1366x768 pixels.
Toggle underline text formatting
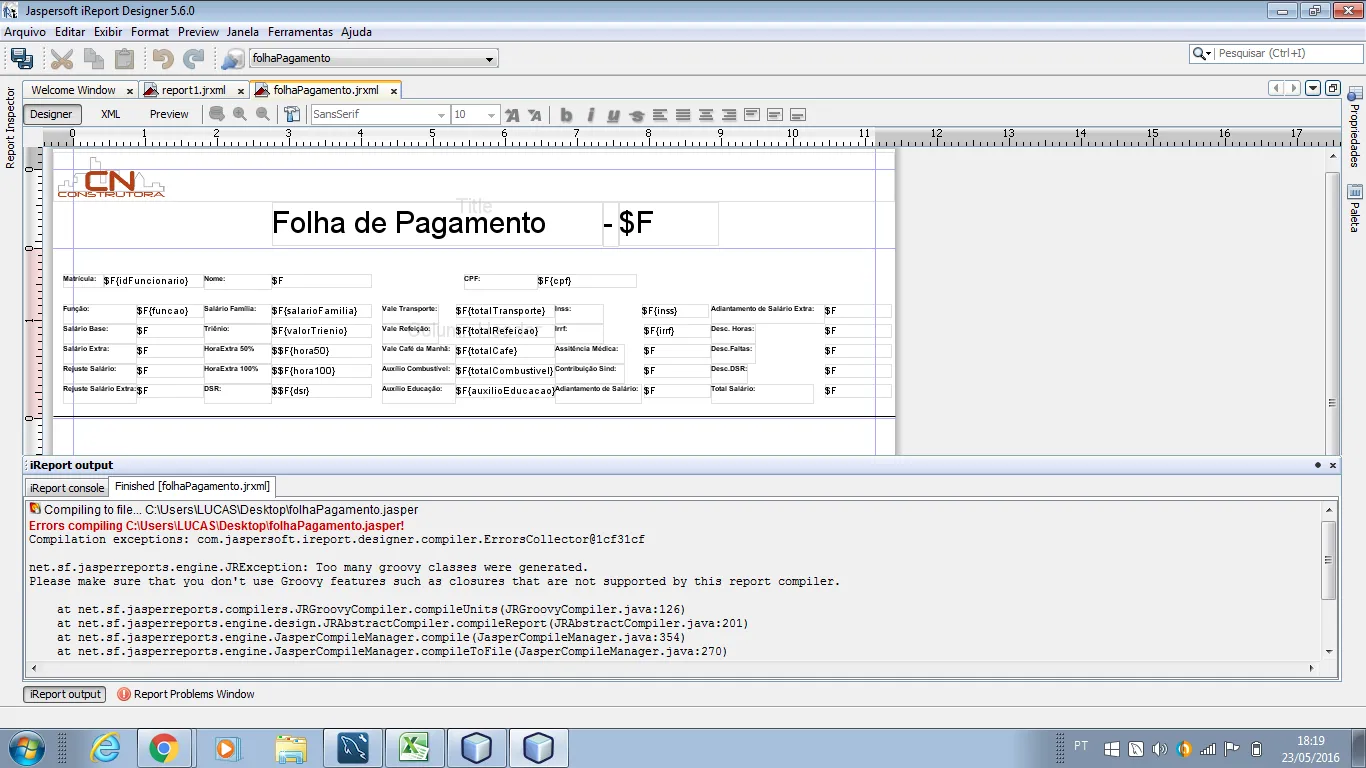613,115
